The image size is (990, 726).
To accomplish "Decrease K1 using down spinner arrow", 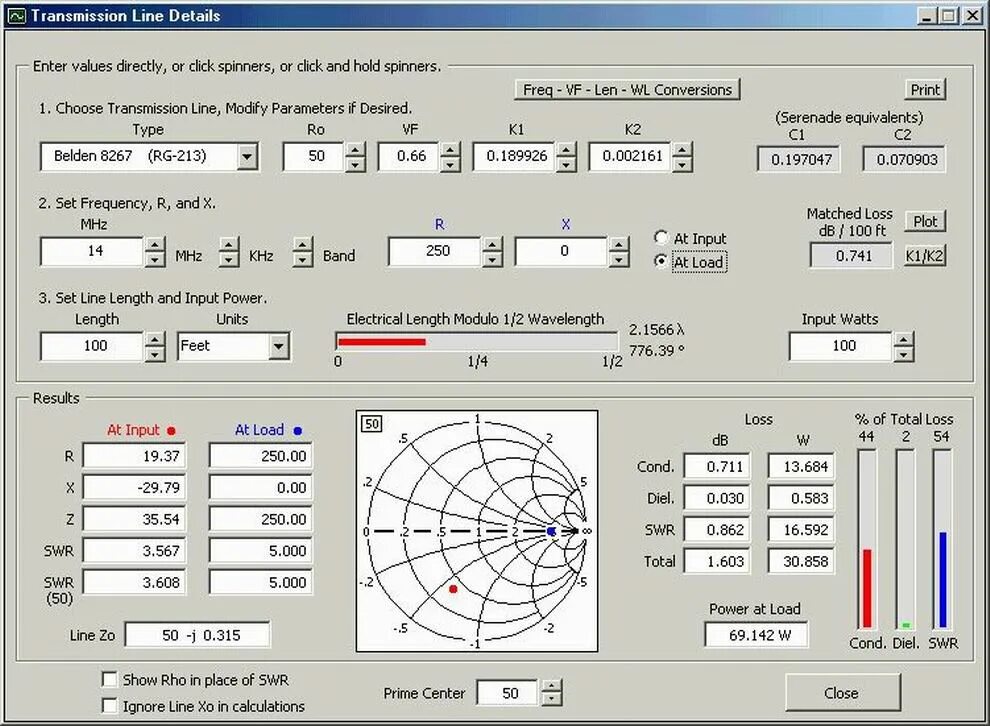I will (x=566, y=164).
